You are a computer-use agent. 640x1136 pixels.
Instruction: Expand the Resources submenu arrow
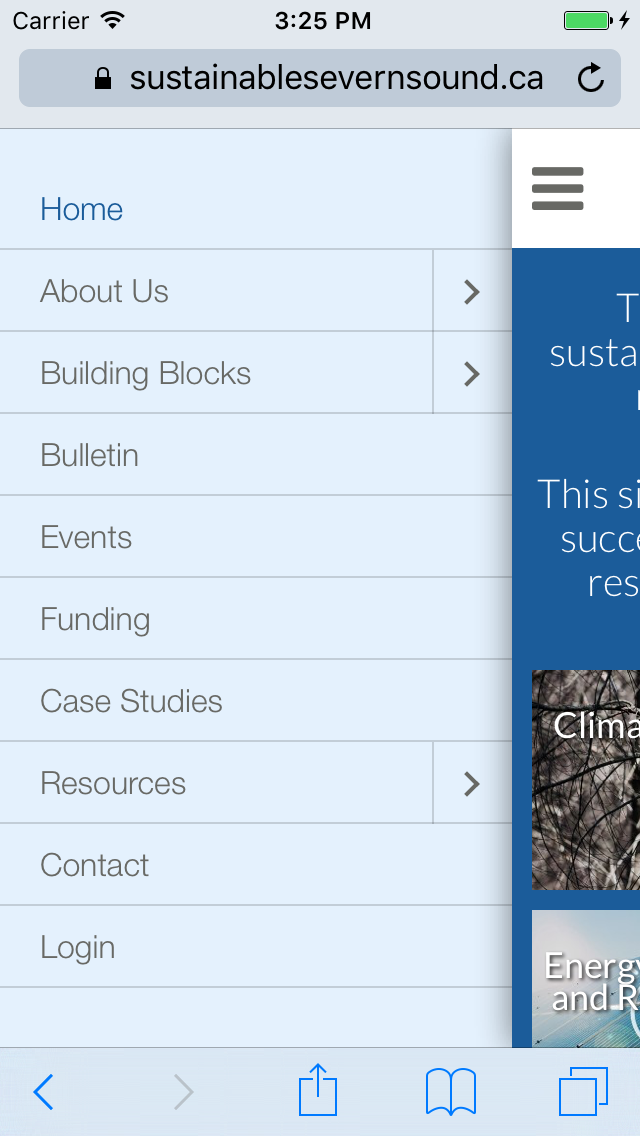coord(472,784)
